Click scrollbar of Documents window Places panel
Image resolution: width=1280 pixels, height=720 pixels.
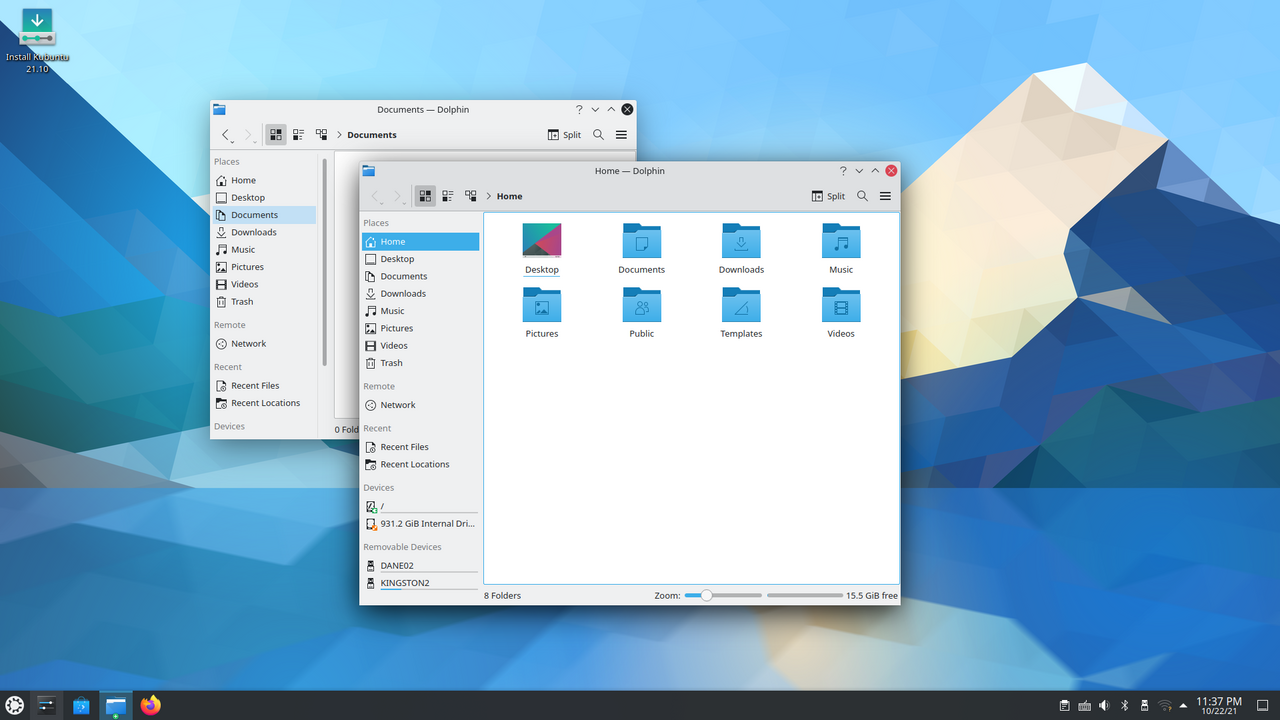[324, 262]
